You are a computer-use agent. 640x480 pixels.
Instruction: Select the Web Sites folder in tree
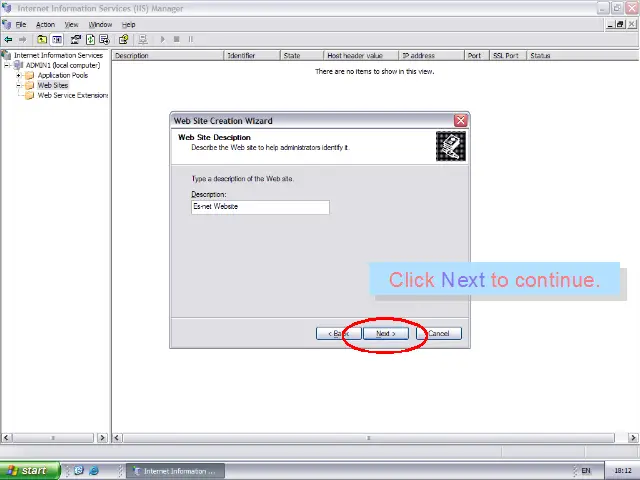tap(52, 85)
